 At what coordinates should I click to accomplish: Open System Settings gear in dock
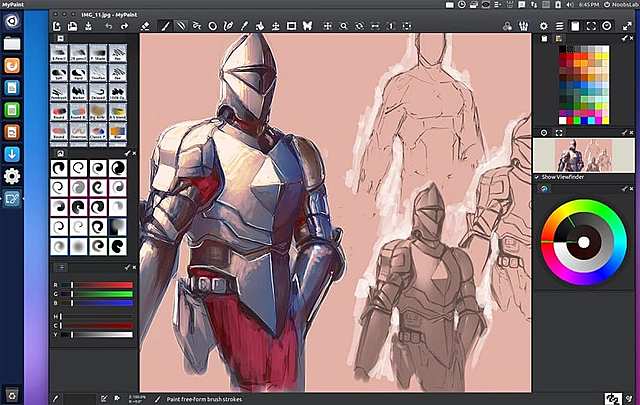click(12, 176)
